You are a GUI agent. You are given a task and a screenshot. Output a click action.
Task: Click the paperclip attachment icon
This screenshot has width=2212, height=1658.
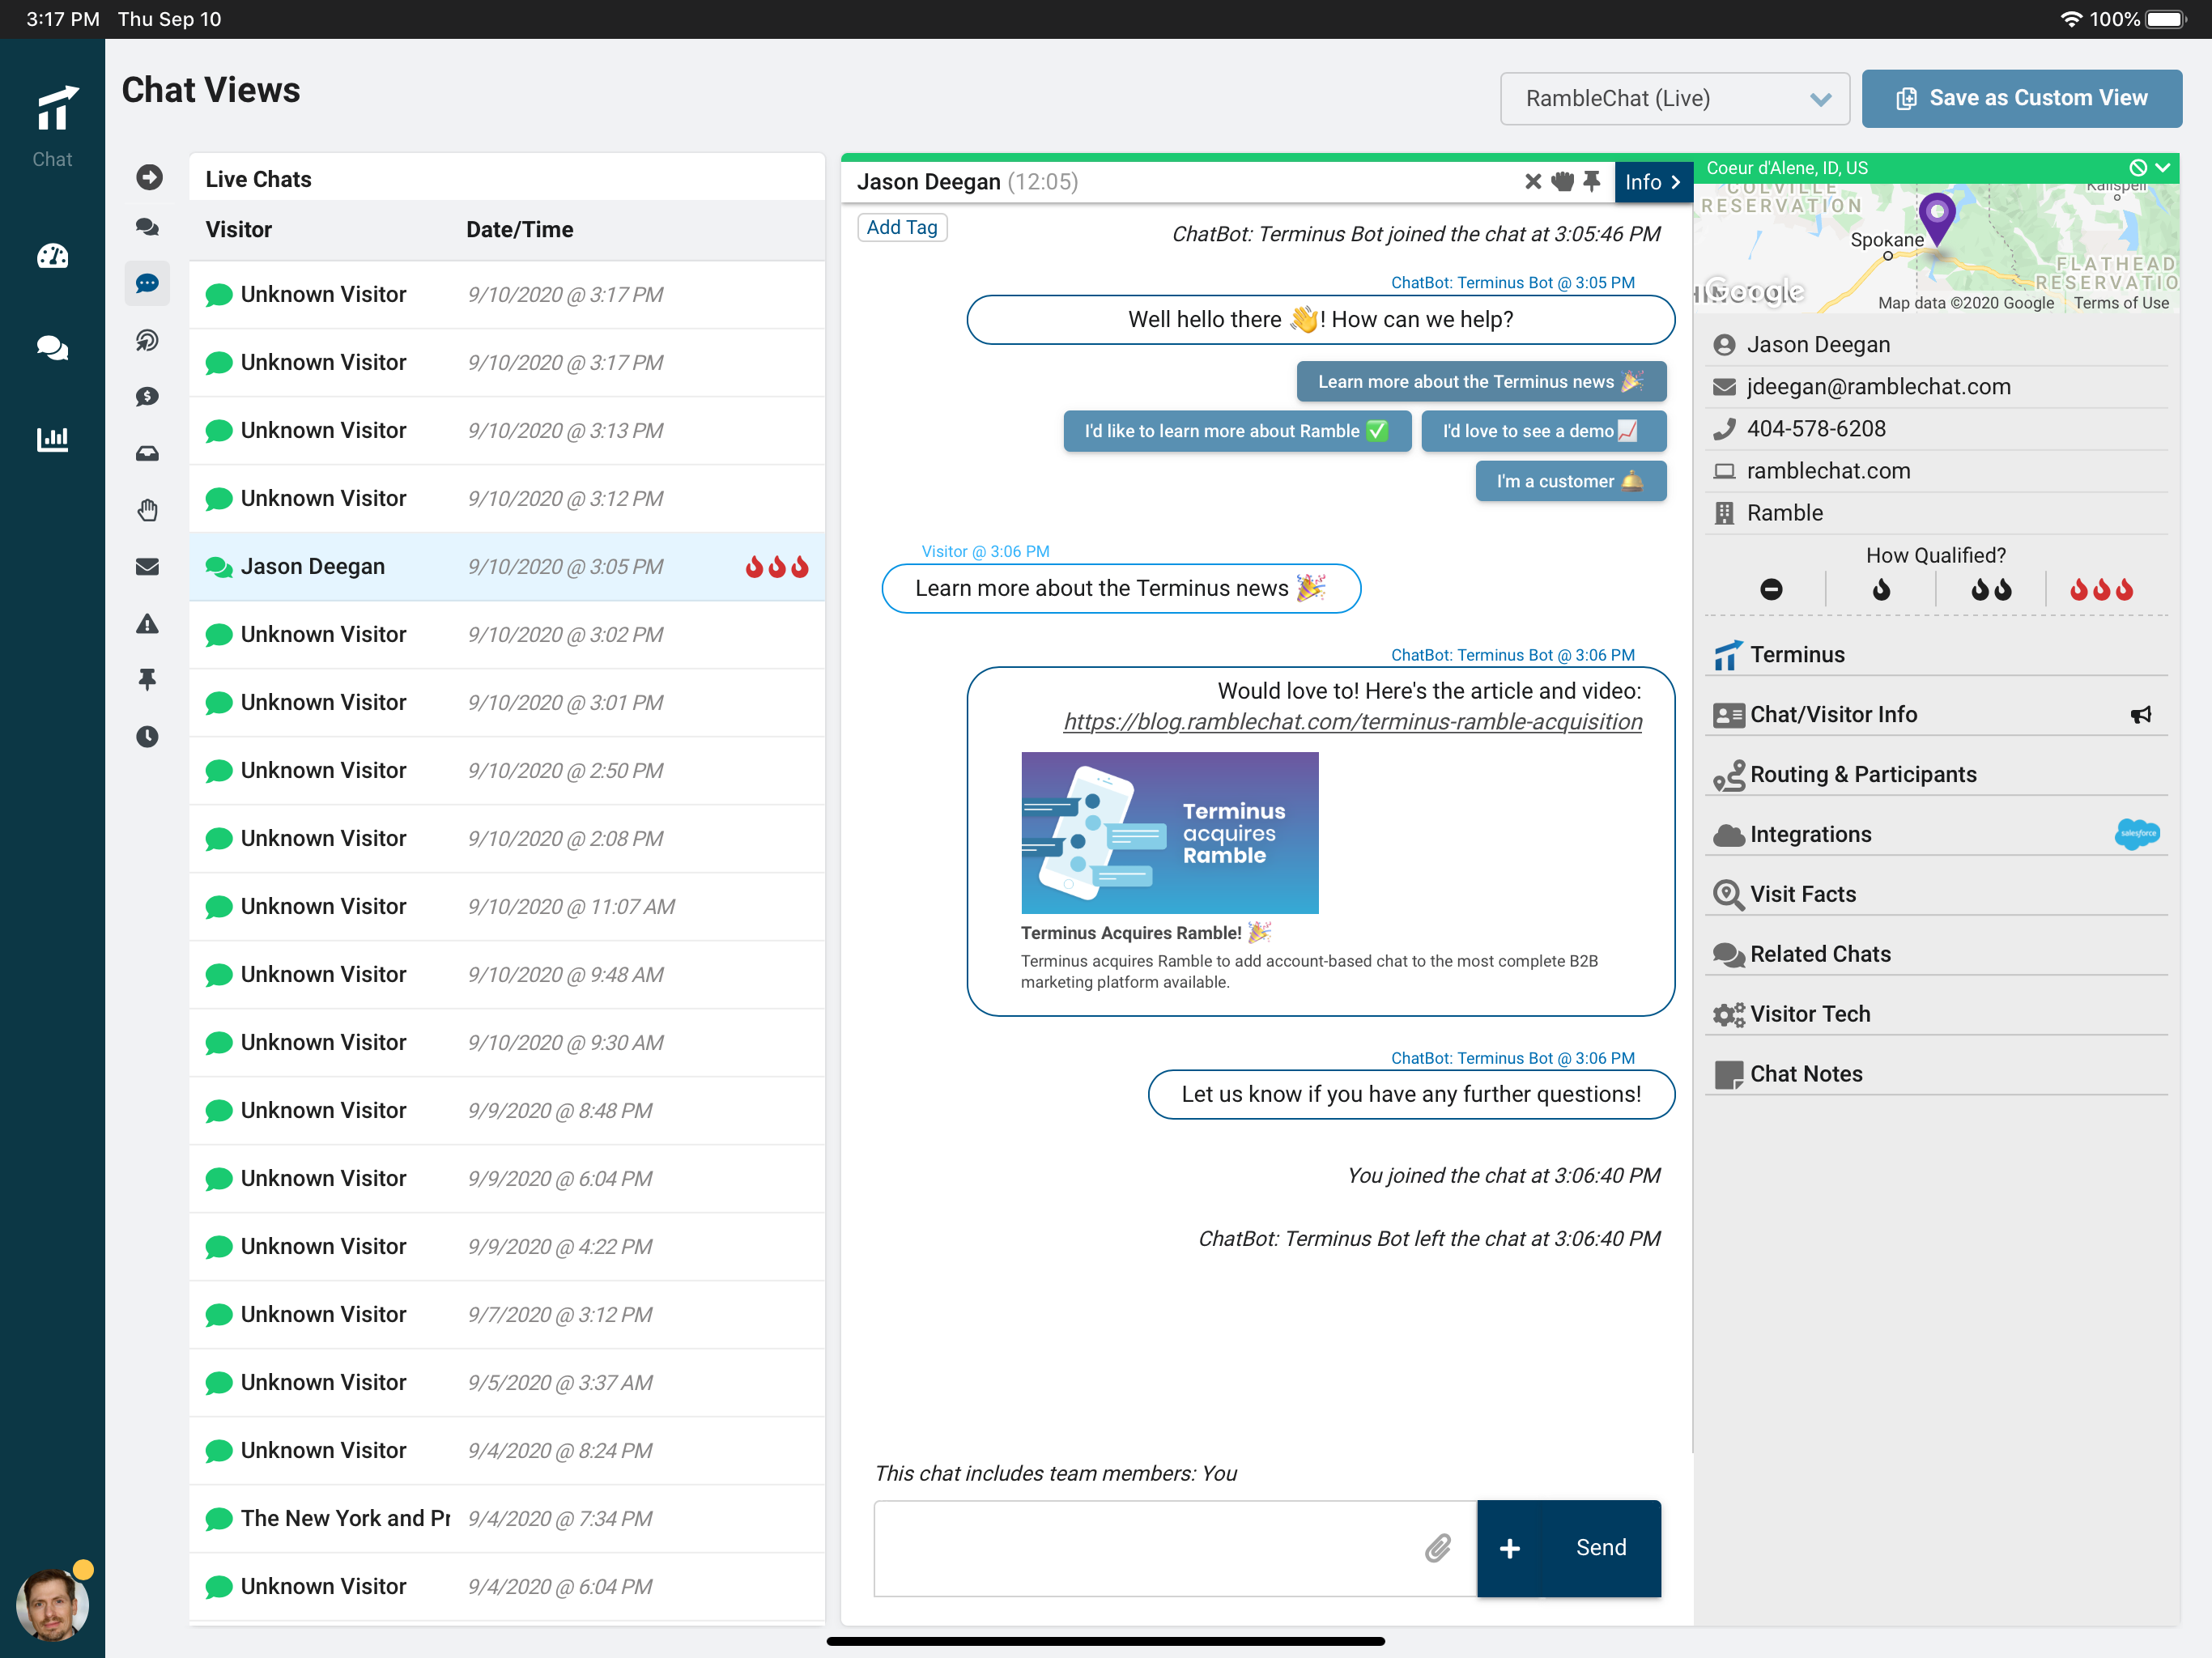click(1437, 1548)
